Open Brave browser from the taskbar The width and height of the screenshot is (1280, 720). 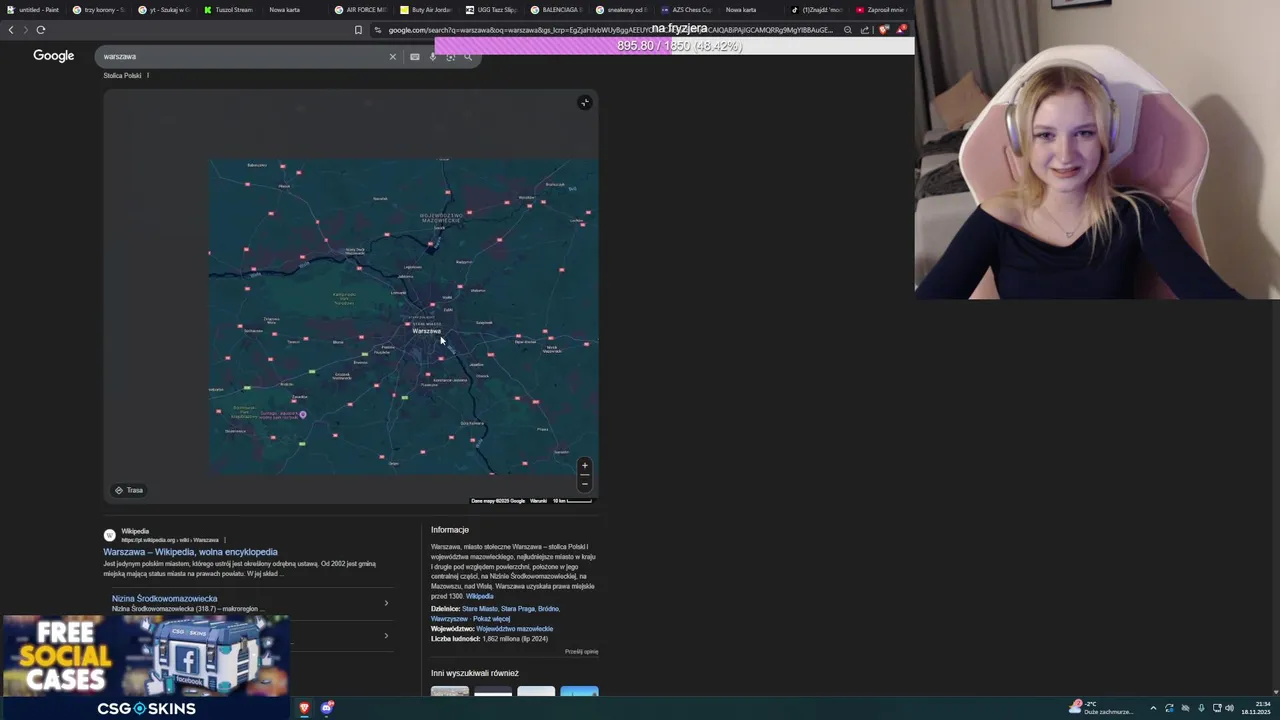(x=304, y=708)
